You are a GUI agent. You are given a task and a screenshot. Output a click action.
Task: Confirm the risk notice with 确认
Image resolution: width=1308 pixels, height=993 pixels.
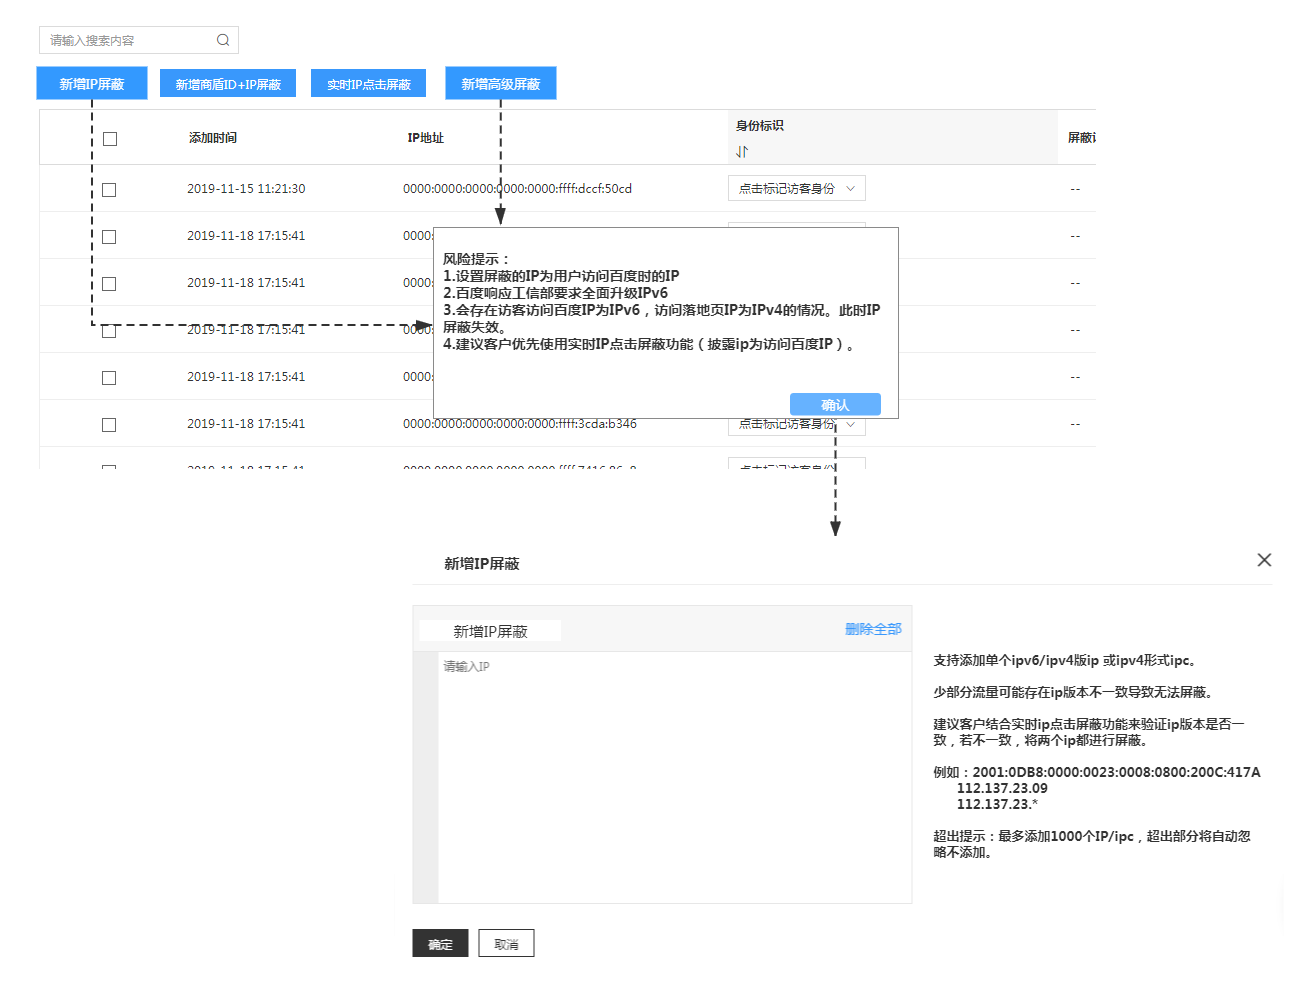point(834,404)
